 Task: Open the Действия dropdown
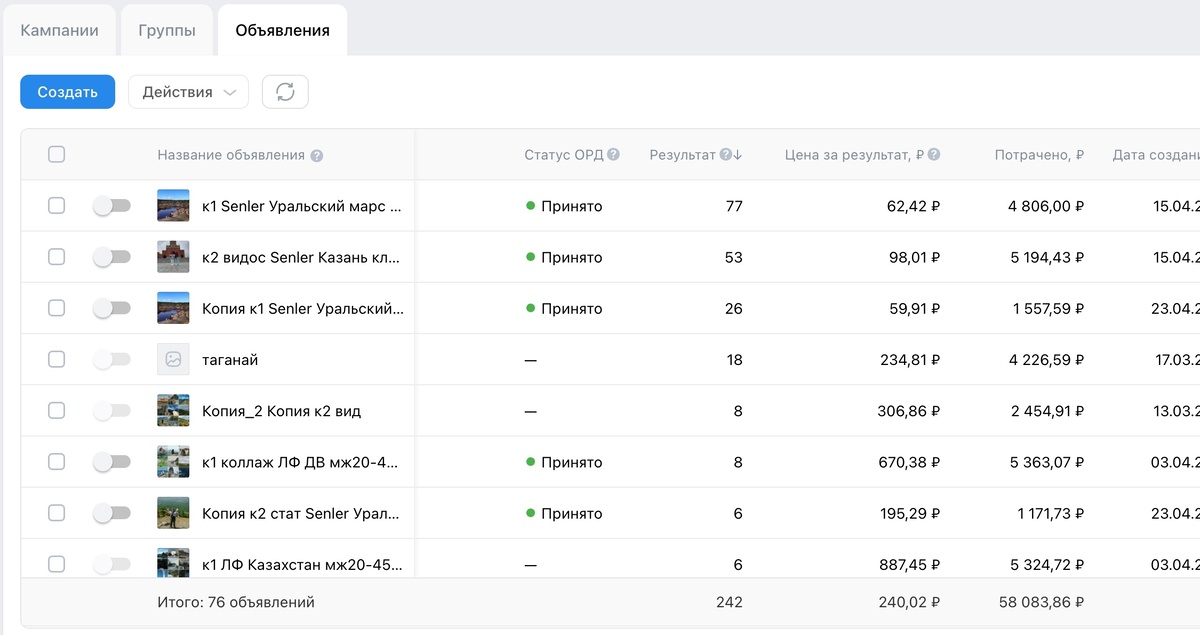point(188,92)
